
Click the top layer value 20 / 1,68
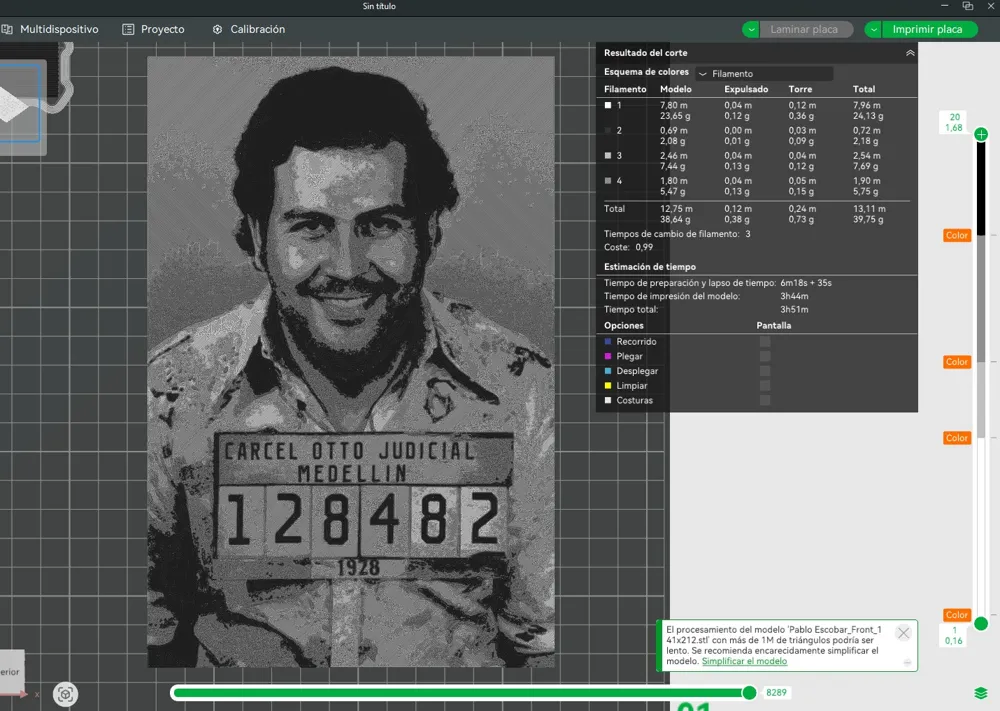[x=954, y=122]
